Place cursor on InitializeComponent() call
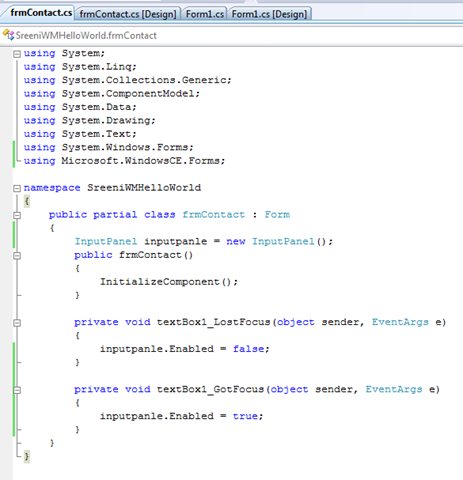 pos(169,282)
